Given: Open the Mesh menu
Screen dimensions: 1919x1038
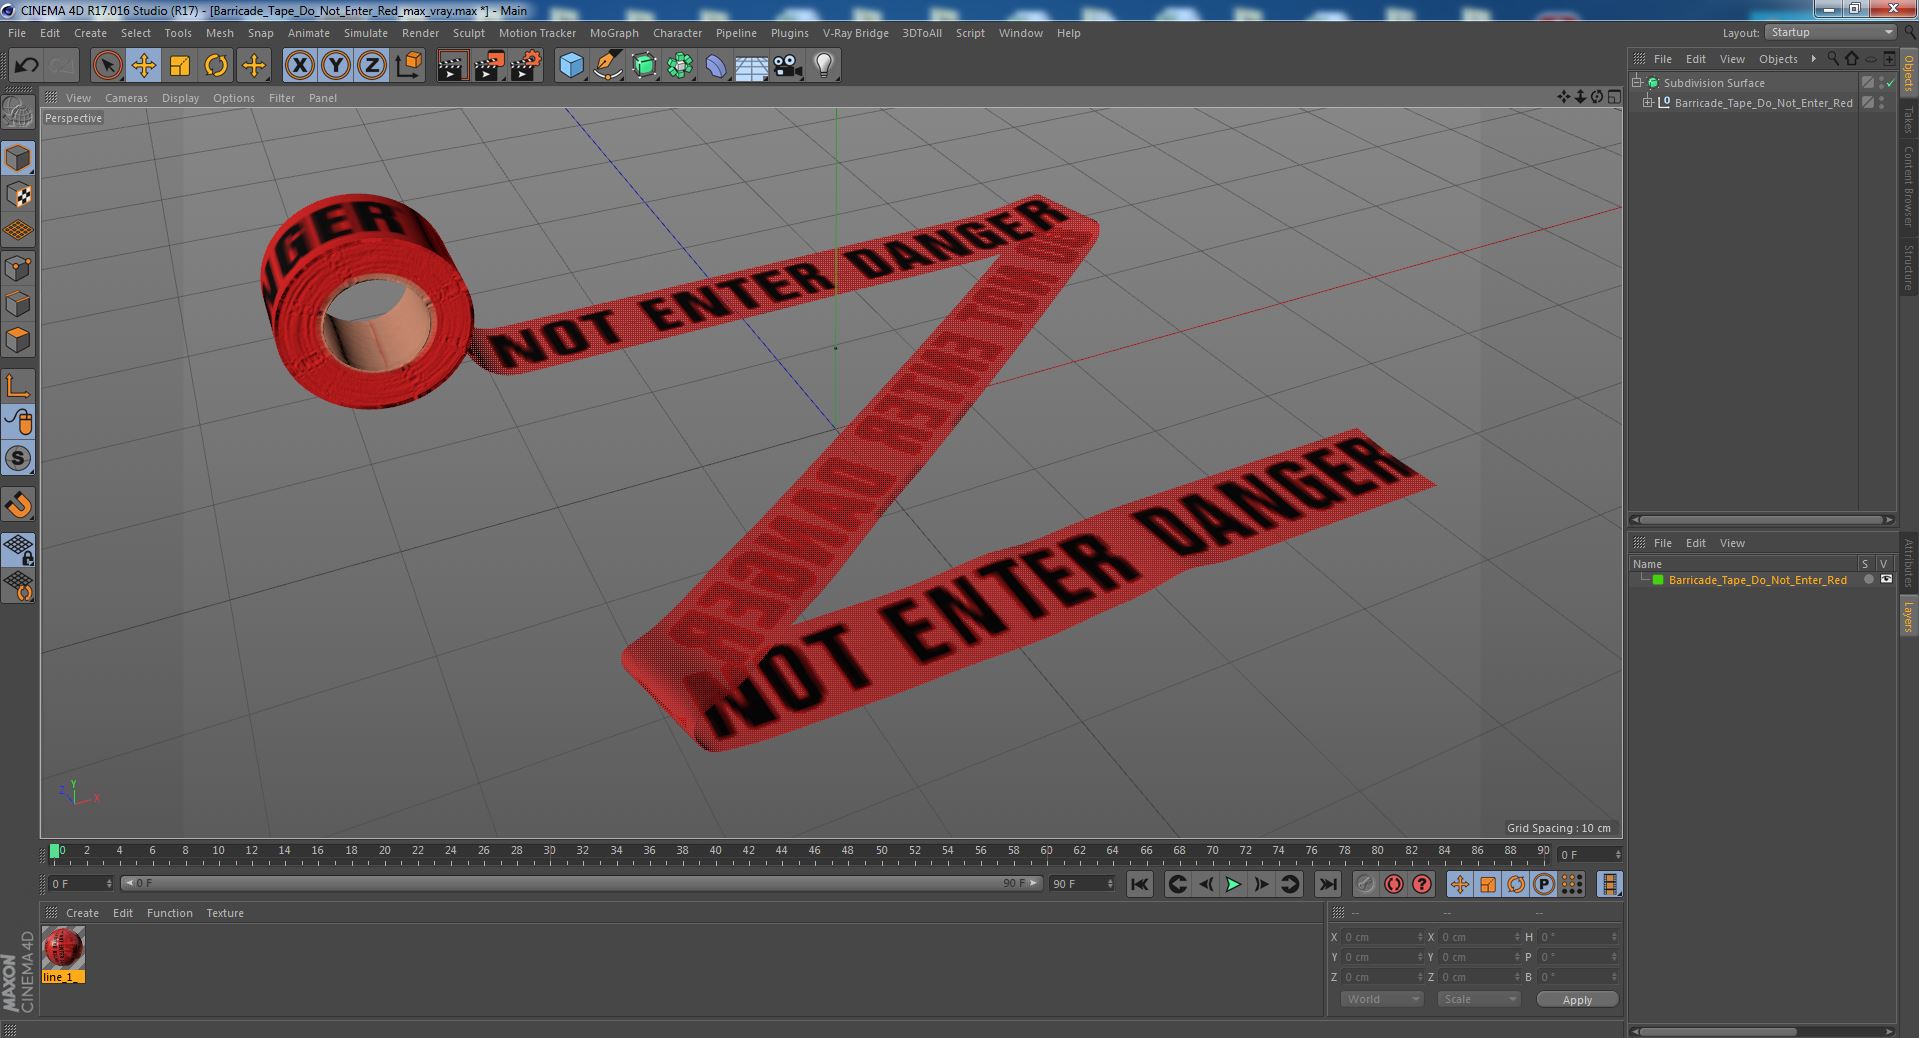Looking at the screenshot, I should (219, 33).
